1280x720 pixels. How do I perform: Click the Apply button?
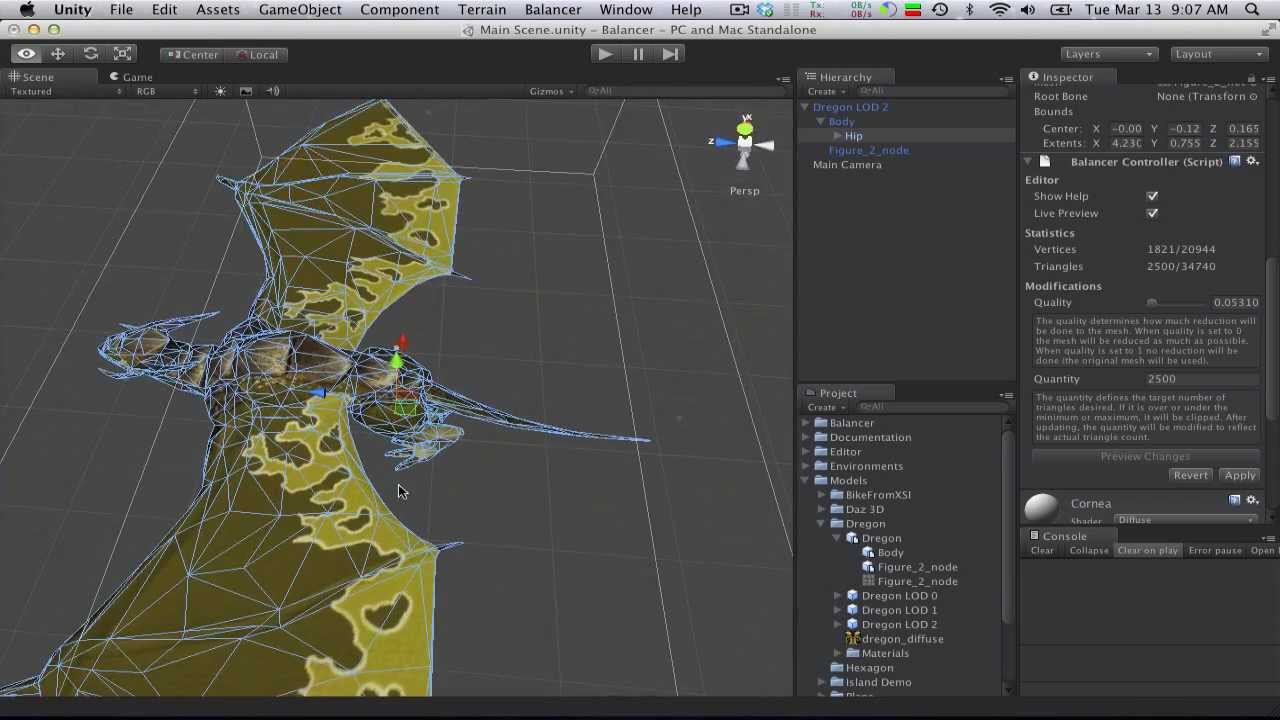click(x=1239, y=475)
